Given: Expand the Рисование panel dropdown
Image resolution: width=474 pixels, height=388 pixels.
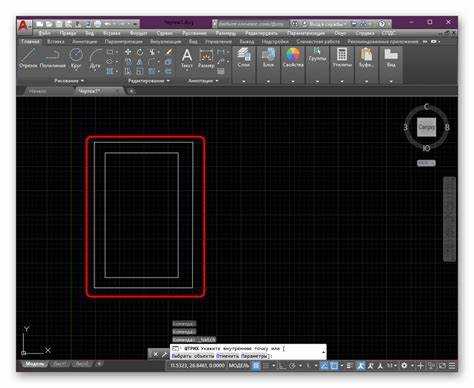Looking at the screenshot, I should point(69,81).
